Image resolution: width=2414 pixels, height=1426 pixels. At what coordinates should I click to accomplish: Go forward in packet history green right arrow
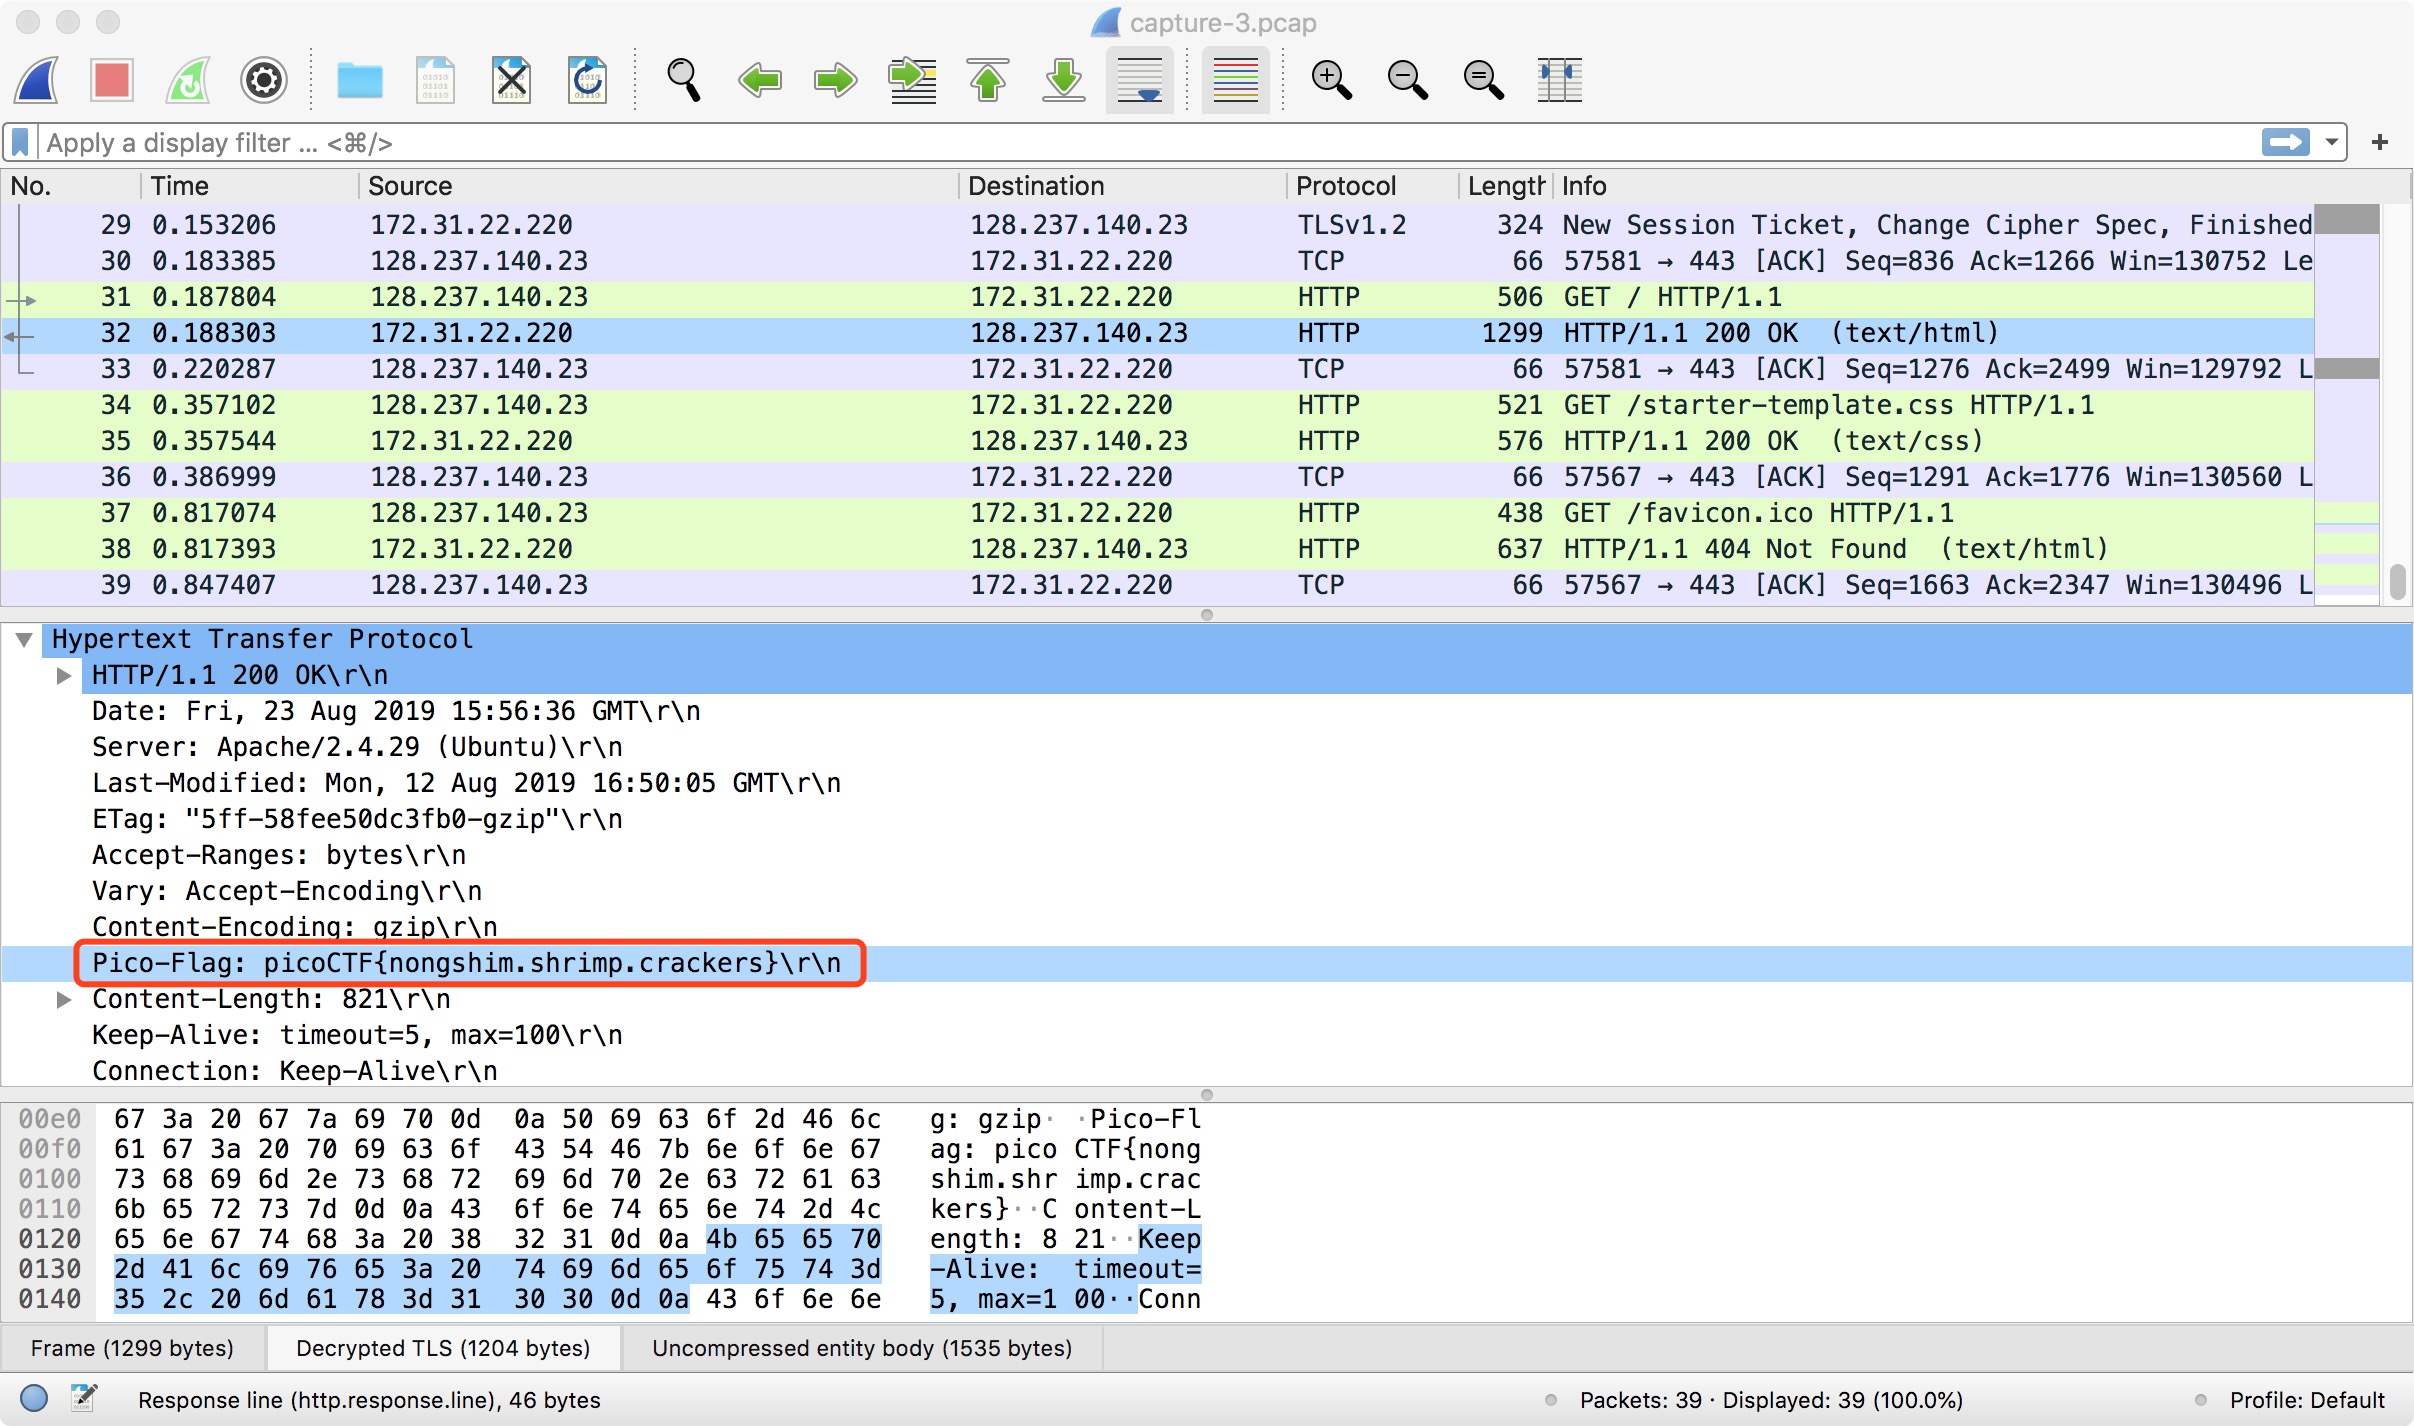[x=836, y=80]
